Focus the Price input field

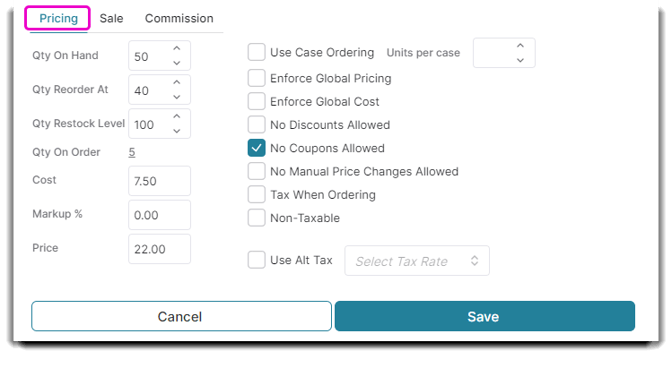(159, 249)
